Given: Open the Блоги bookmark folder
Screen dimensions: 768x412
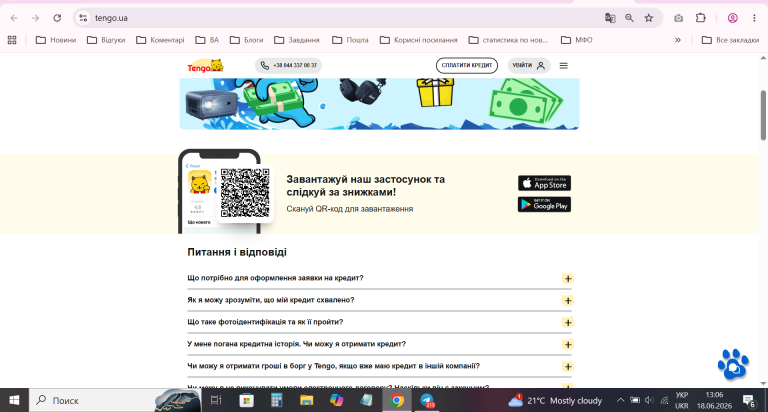Looking at the screenshot, I should (247, 40).
